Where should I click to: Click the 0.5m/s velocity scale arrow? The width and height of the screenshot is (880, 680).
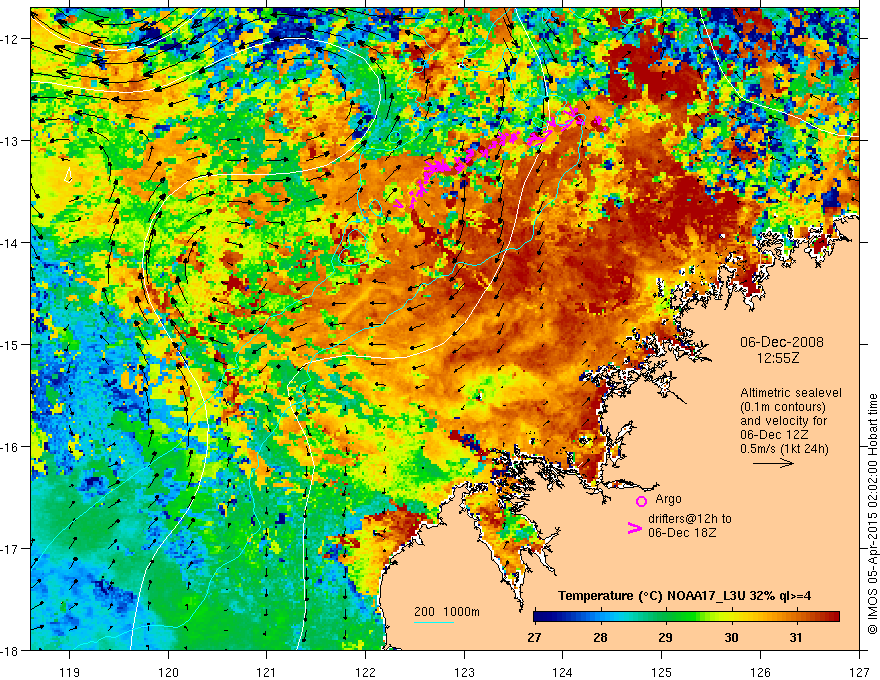point(773,463)
